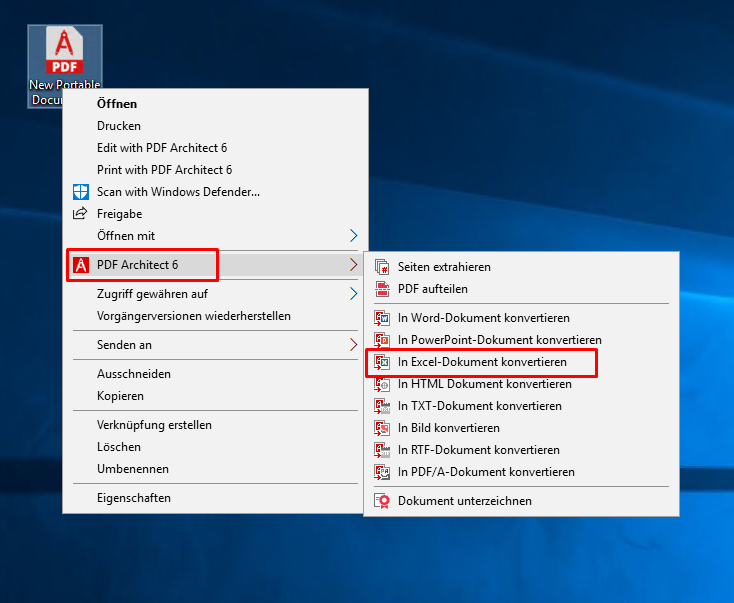Select the New Portable Document desktop icon
Screen dimensions: 734x603
click(65, 66)
